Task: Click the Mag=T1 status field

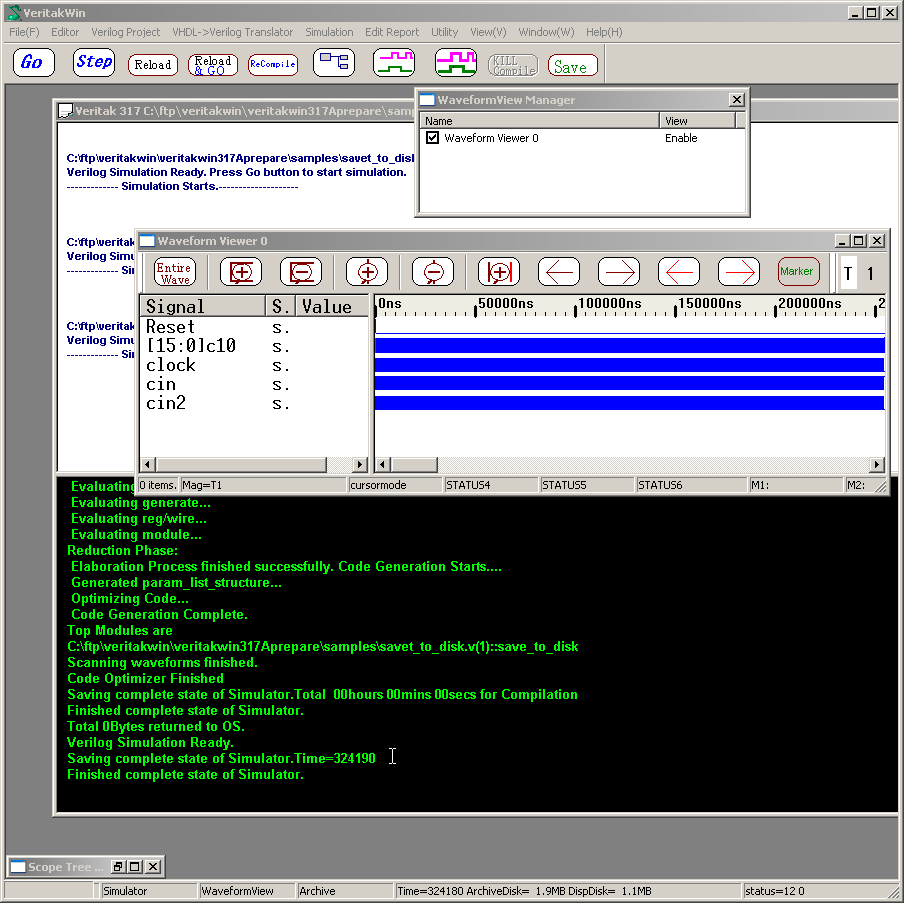Action: coord(263,485)
